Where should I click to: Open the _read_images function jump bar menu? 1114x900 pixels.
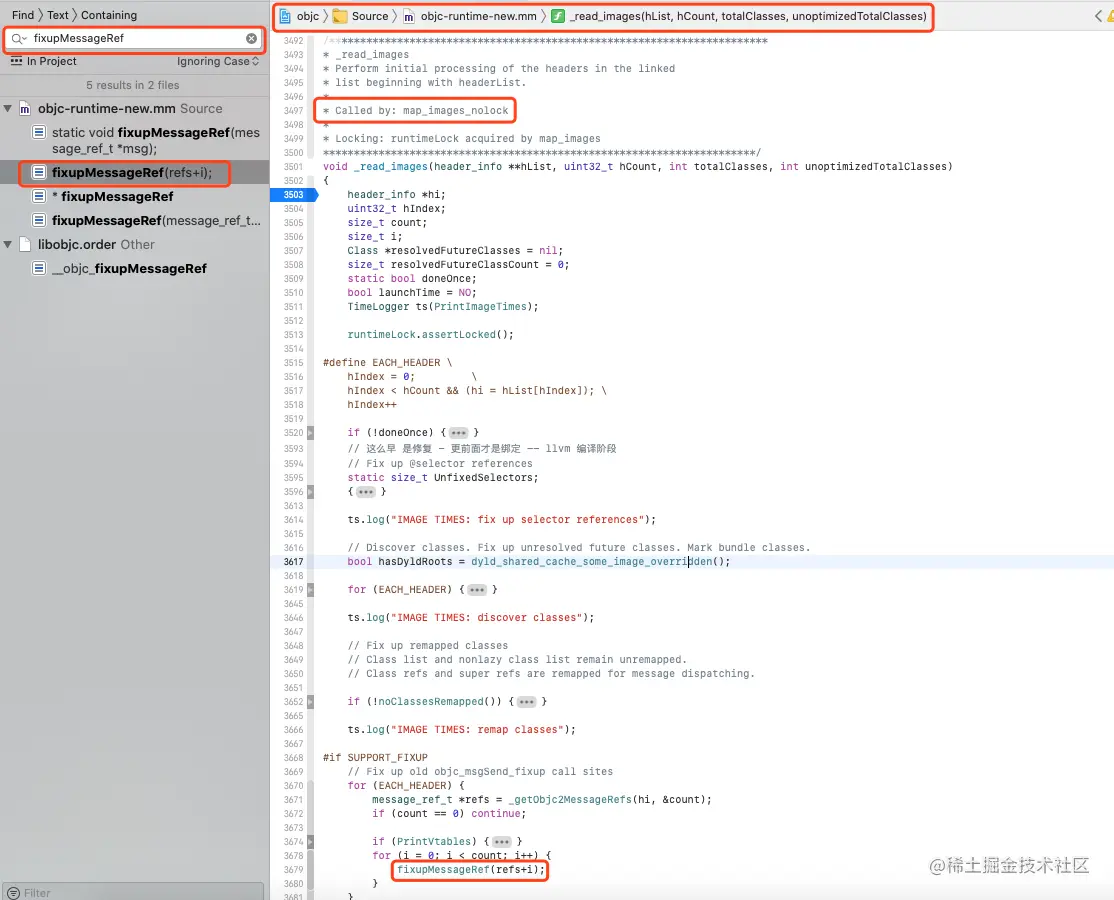tap(739, 16)
